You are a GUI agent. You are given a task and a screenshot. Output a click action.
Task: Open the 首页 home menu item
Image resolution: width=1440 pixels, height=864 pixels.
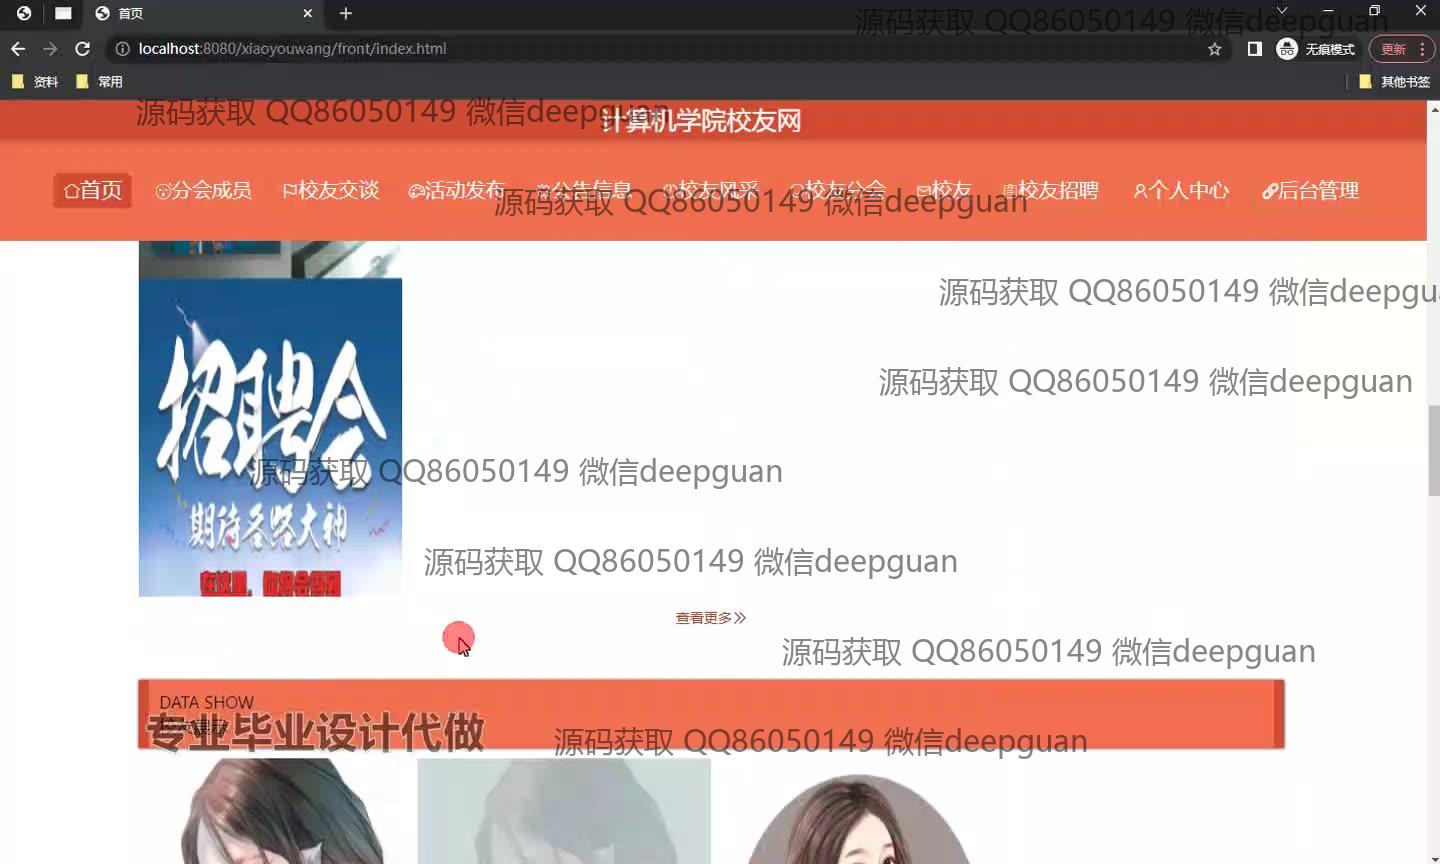[x=93, y=190]
